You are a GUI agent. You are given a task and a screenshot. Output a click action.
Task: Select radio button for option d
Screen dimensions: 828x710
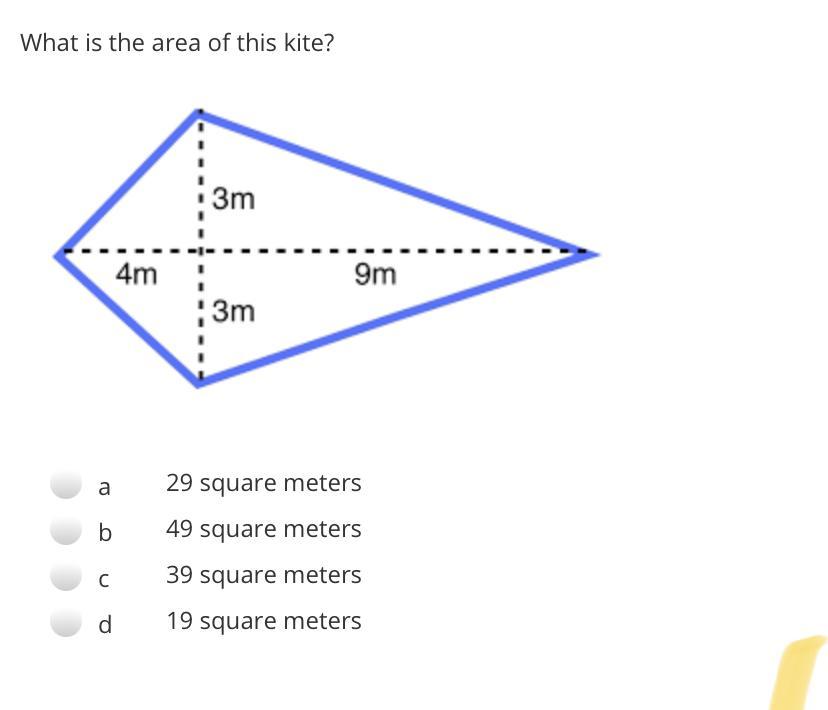coord(66,623)
